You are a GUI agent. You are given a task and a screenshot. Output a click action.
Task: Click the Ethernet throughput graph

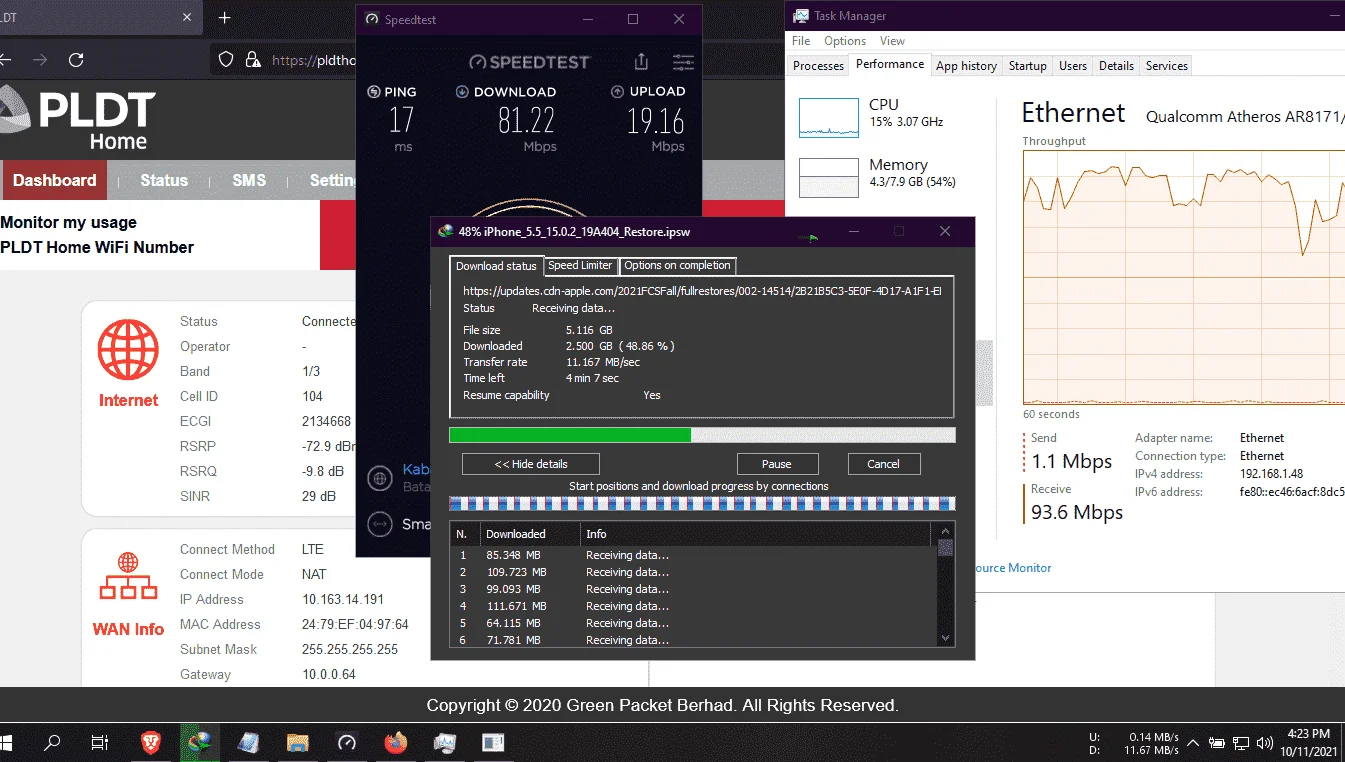click(1184, 277)
